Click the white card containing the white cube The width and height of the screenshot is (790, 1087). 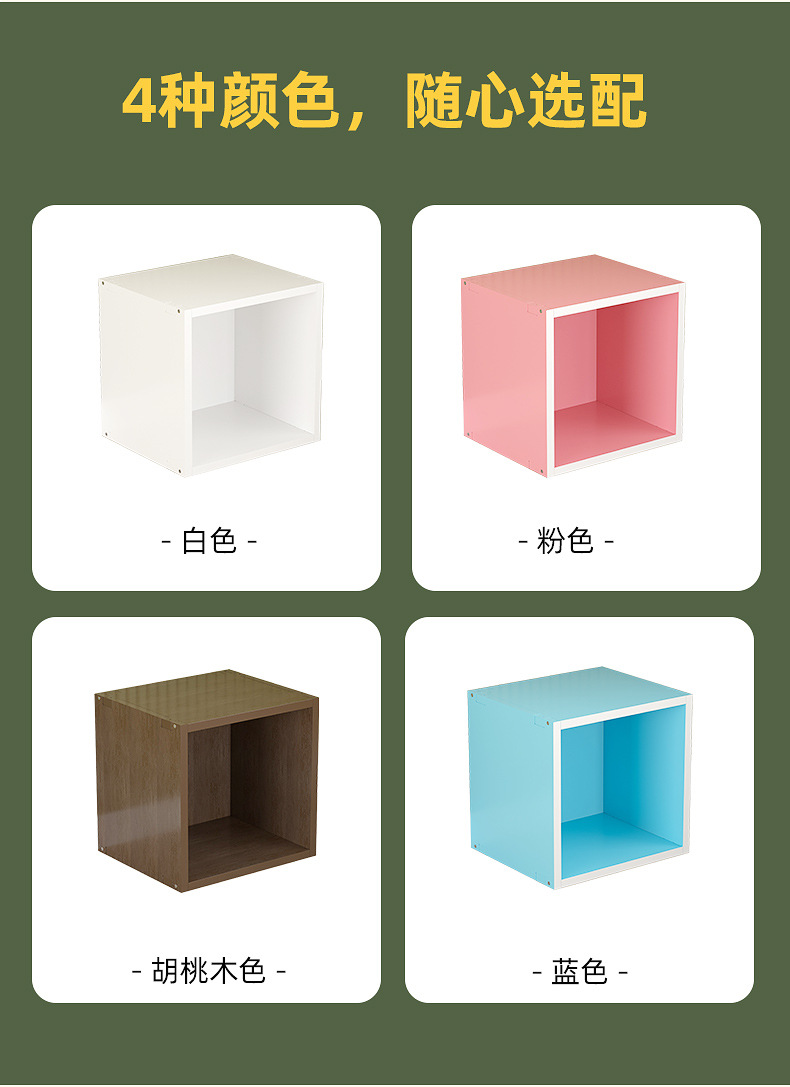tap(207, 398)
